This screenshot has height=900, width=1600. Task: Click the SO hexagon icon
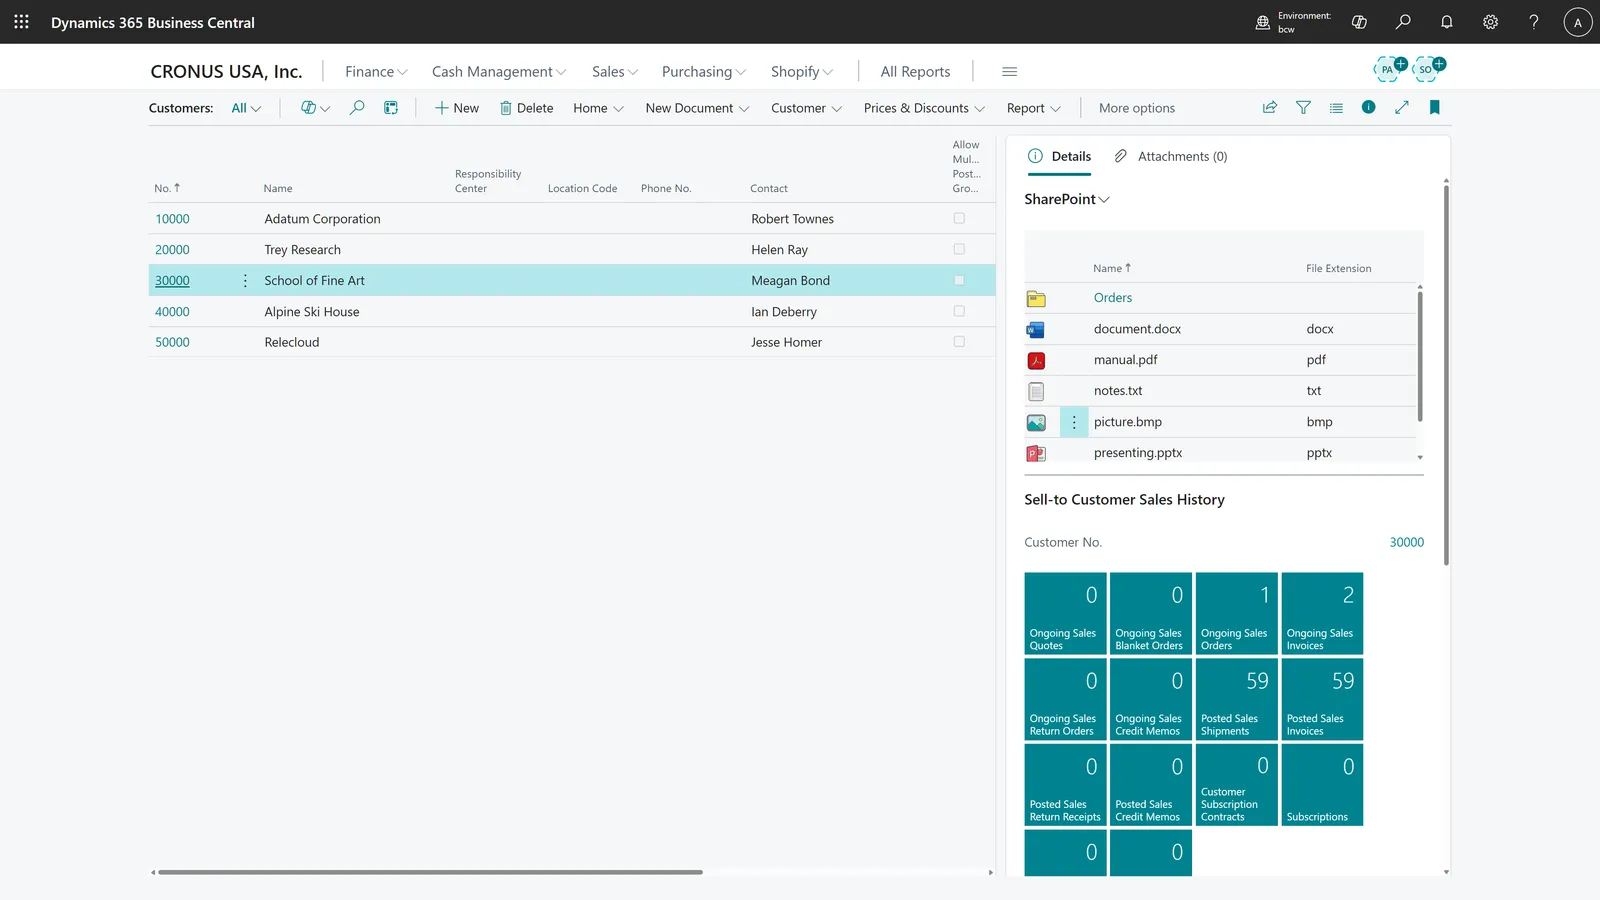1427,69
